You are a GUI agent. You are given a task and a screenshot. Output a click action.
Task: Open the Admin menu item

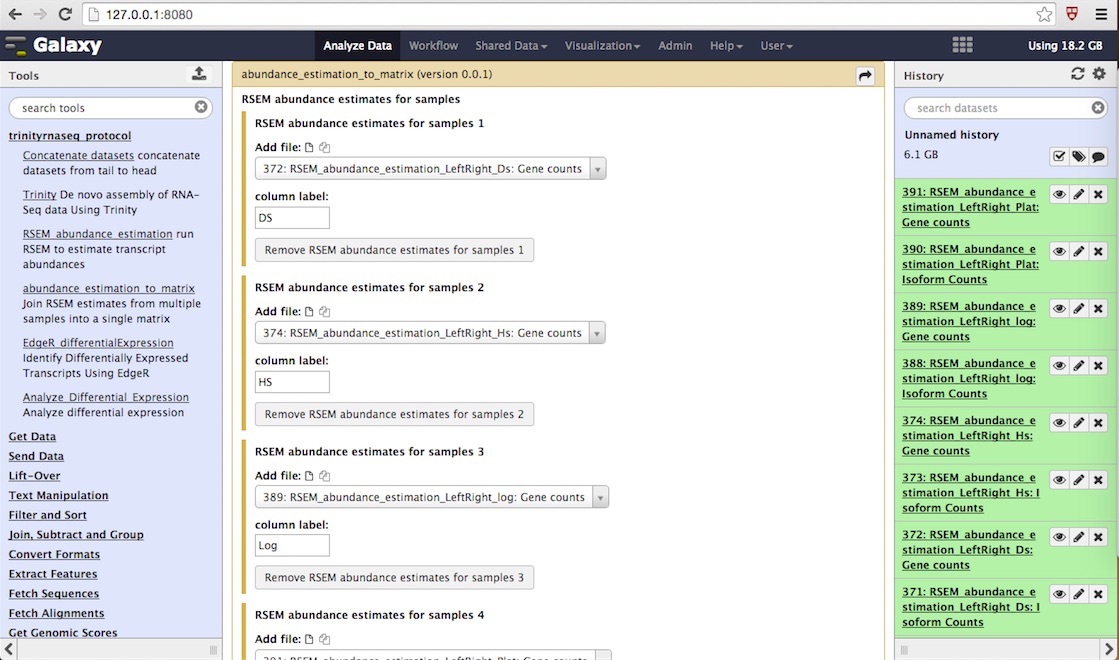pyautogui.click(x=675, y=45)
